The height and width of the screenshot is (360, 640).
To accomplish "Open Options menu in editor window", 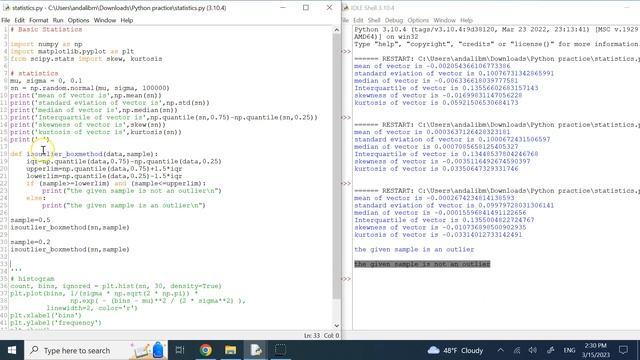I will point(78,20).
